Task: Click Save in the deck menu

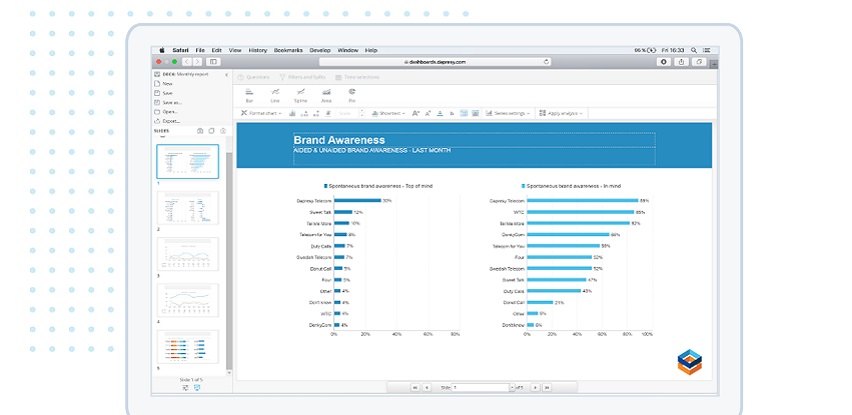Action: pos(164,93)
